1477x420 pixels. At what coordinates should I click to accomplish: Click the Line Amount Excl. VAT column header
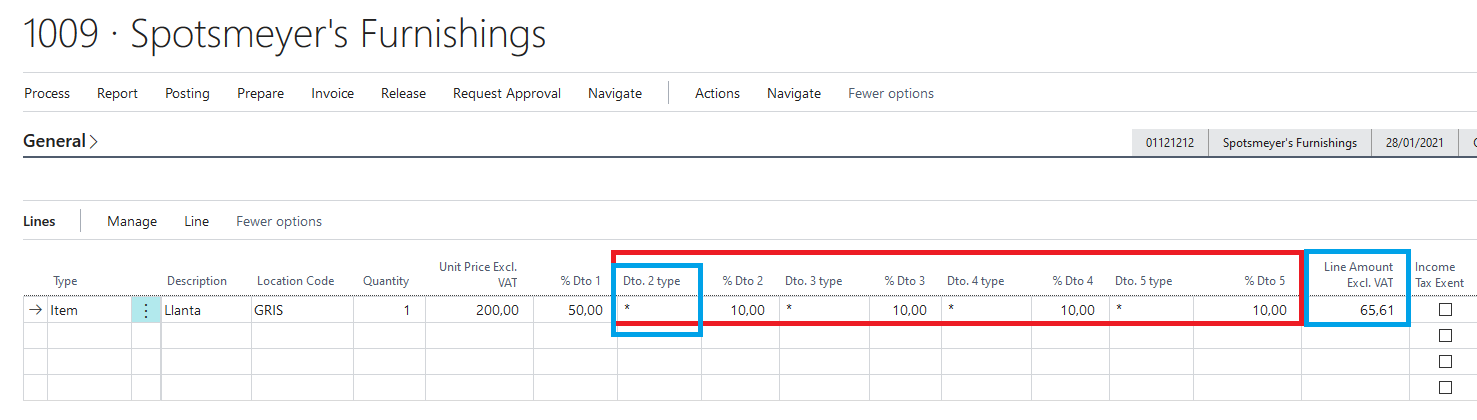[x=1358, y=274]
